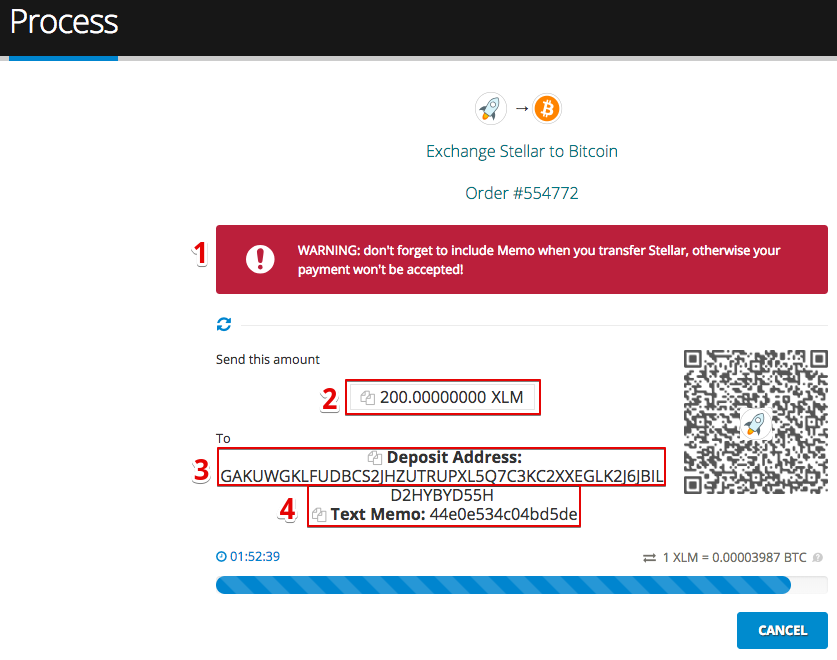Click the 'Text Memo:' label
Viewport: 837px width, 660px height.
click(x=378, y=514)
